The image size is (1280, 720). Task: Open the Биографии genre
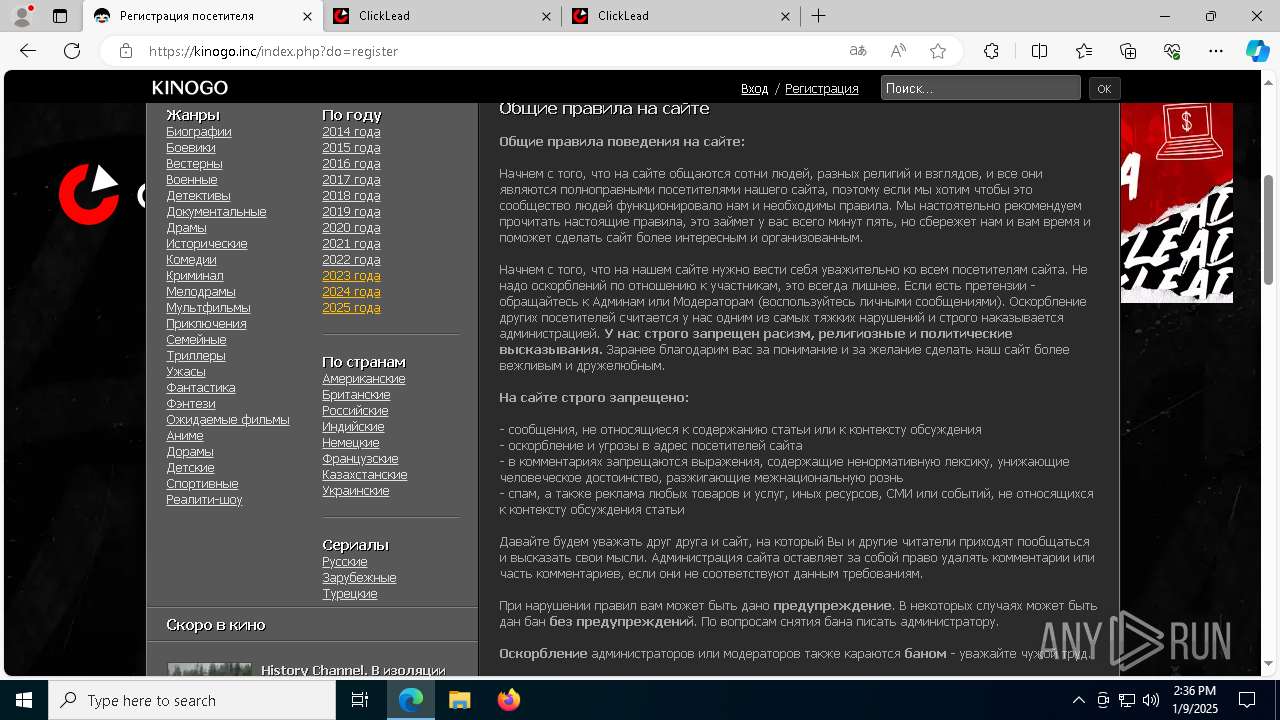199,131
